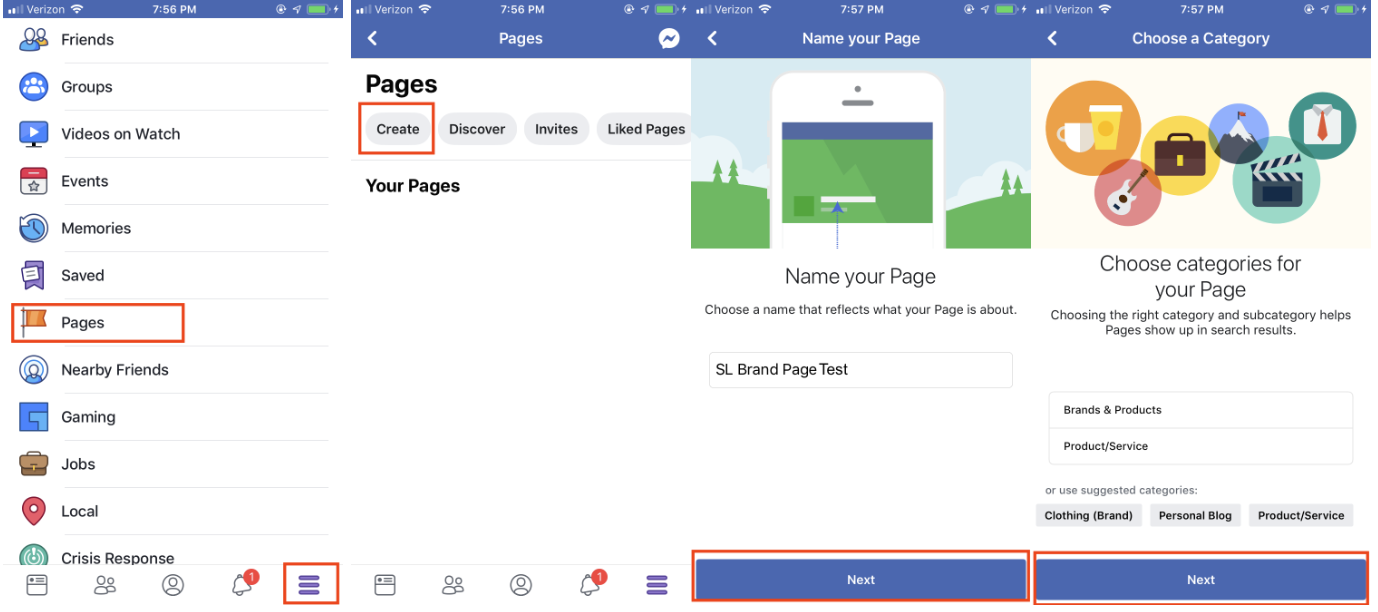Tap the Crisis Response icon

pos(34,555)
